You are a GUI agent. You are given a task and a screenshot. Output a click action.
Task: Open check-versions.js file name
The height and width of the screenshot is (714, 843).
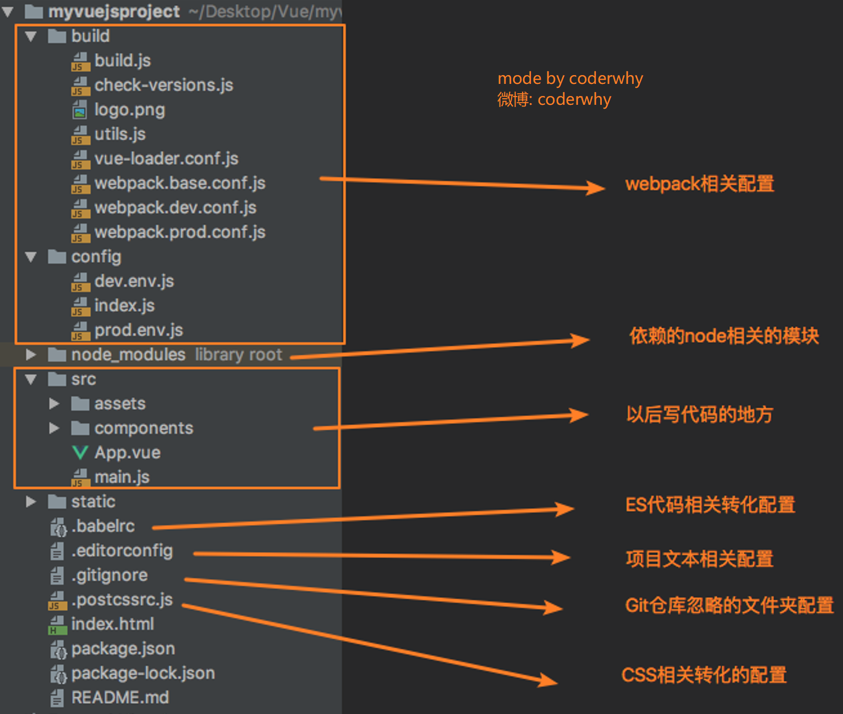[x=164, y=85]
